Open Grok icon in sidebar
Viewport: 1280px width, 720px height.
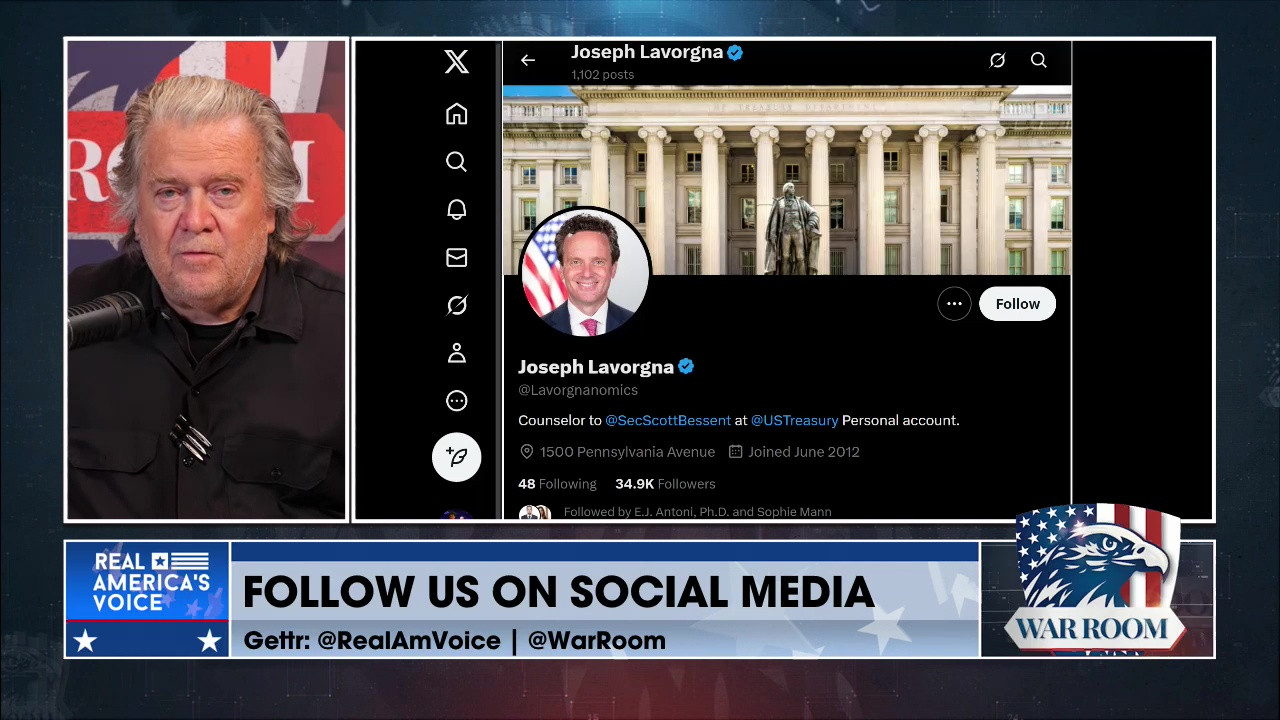click(x=456, y=305)
